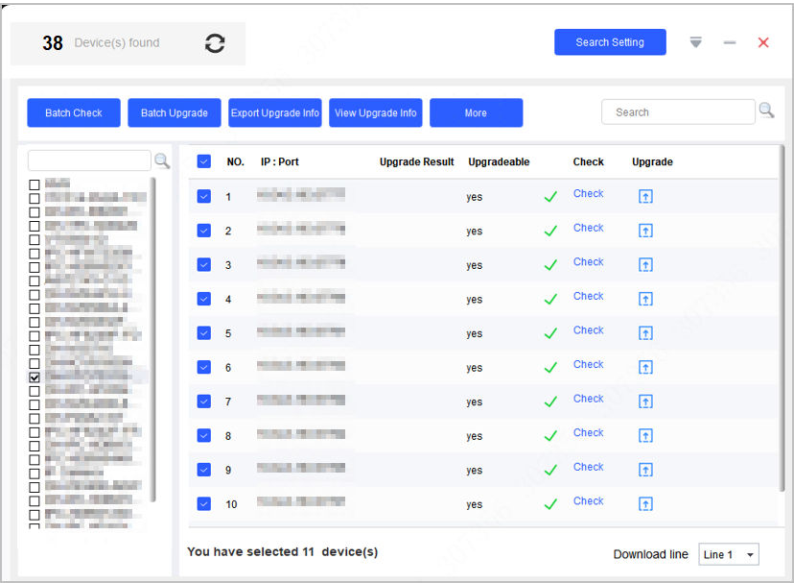Open Search Setting

[610, 42]
